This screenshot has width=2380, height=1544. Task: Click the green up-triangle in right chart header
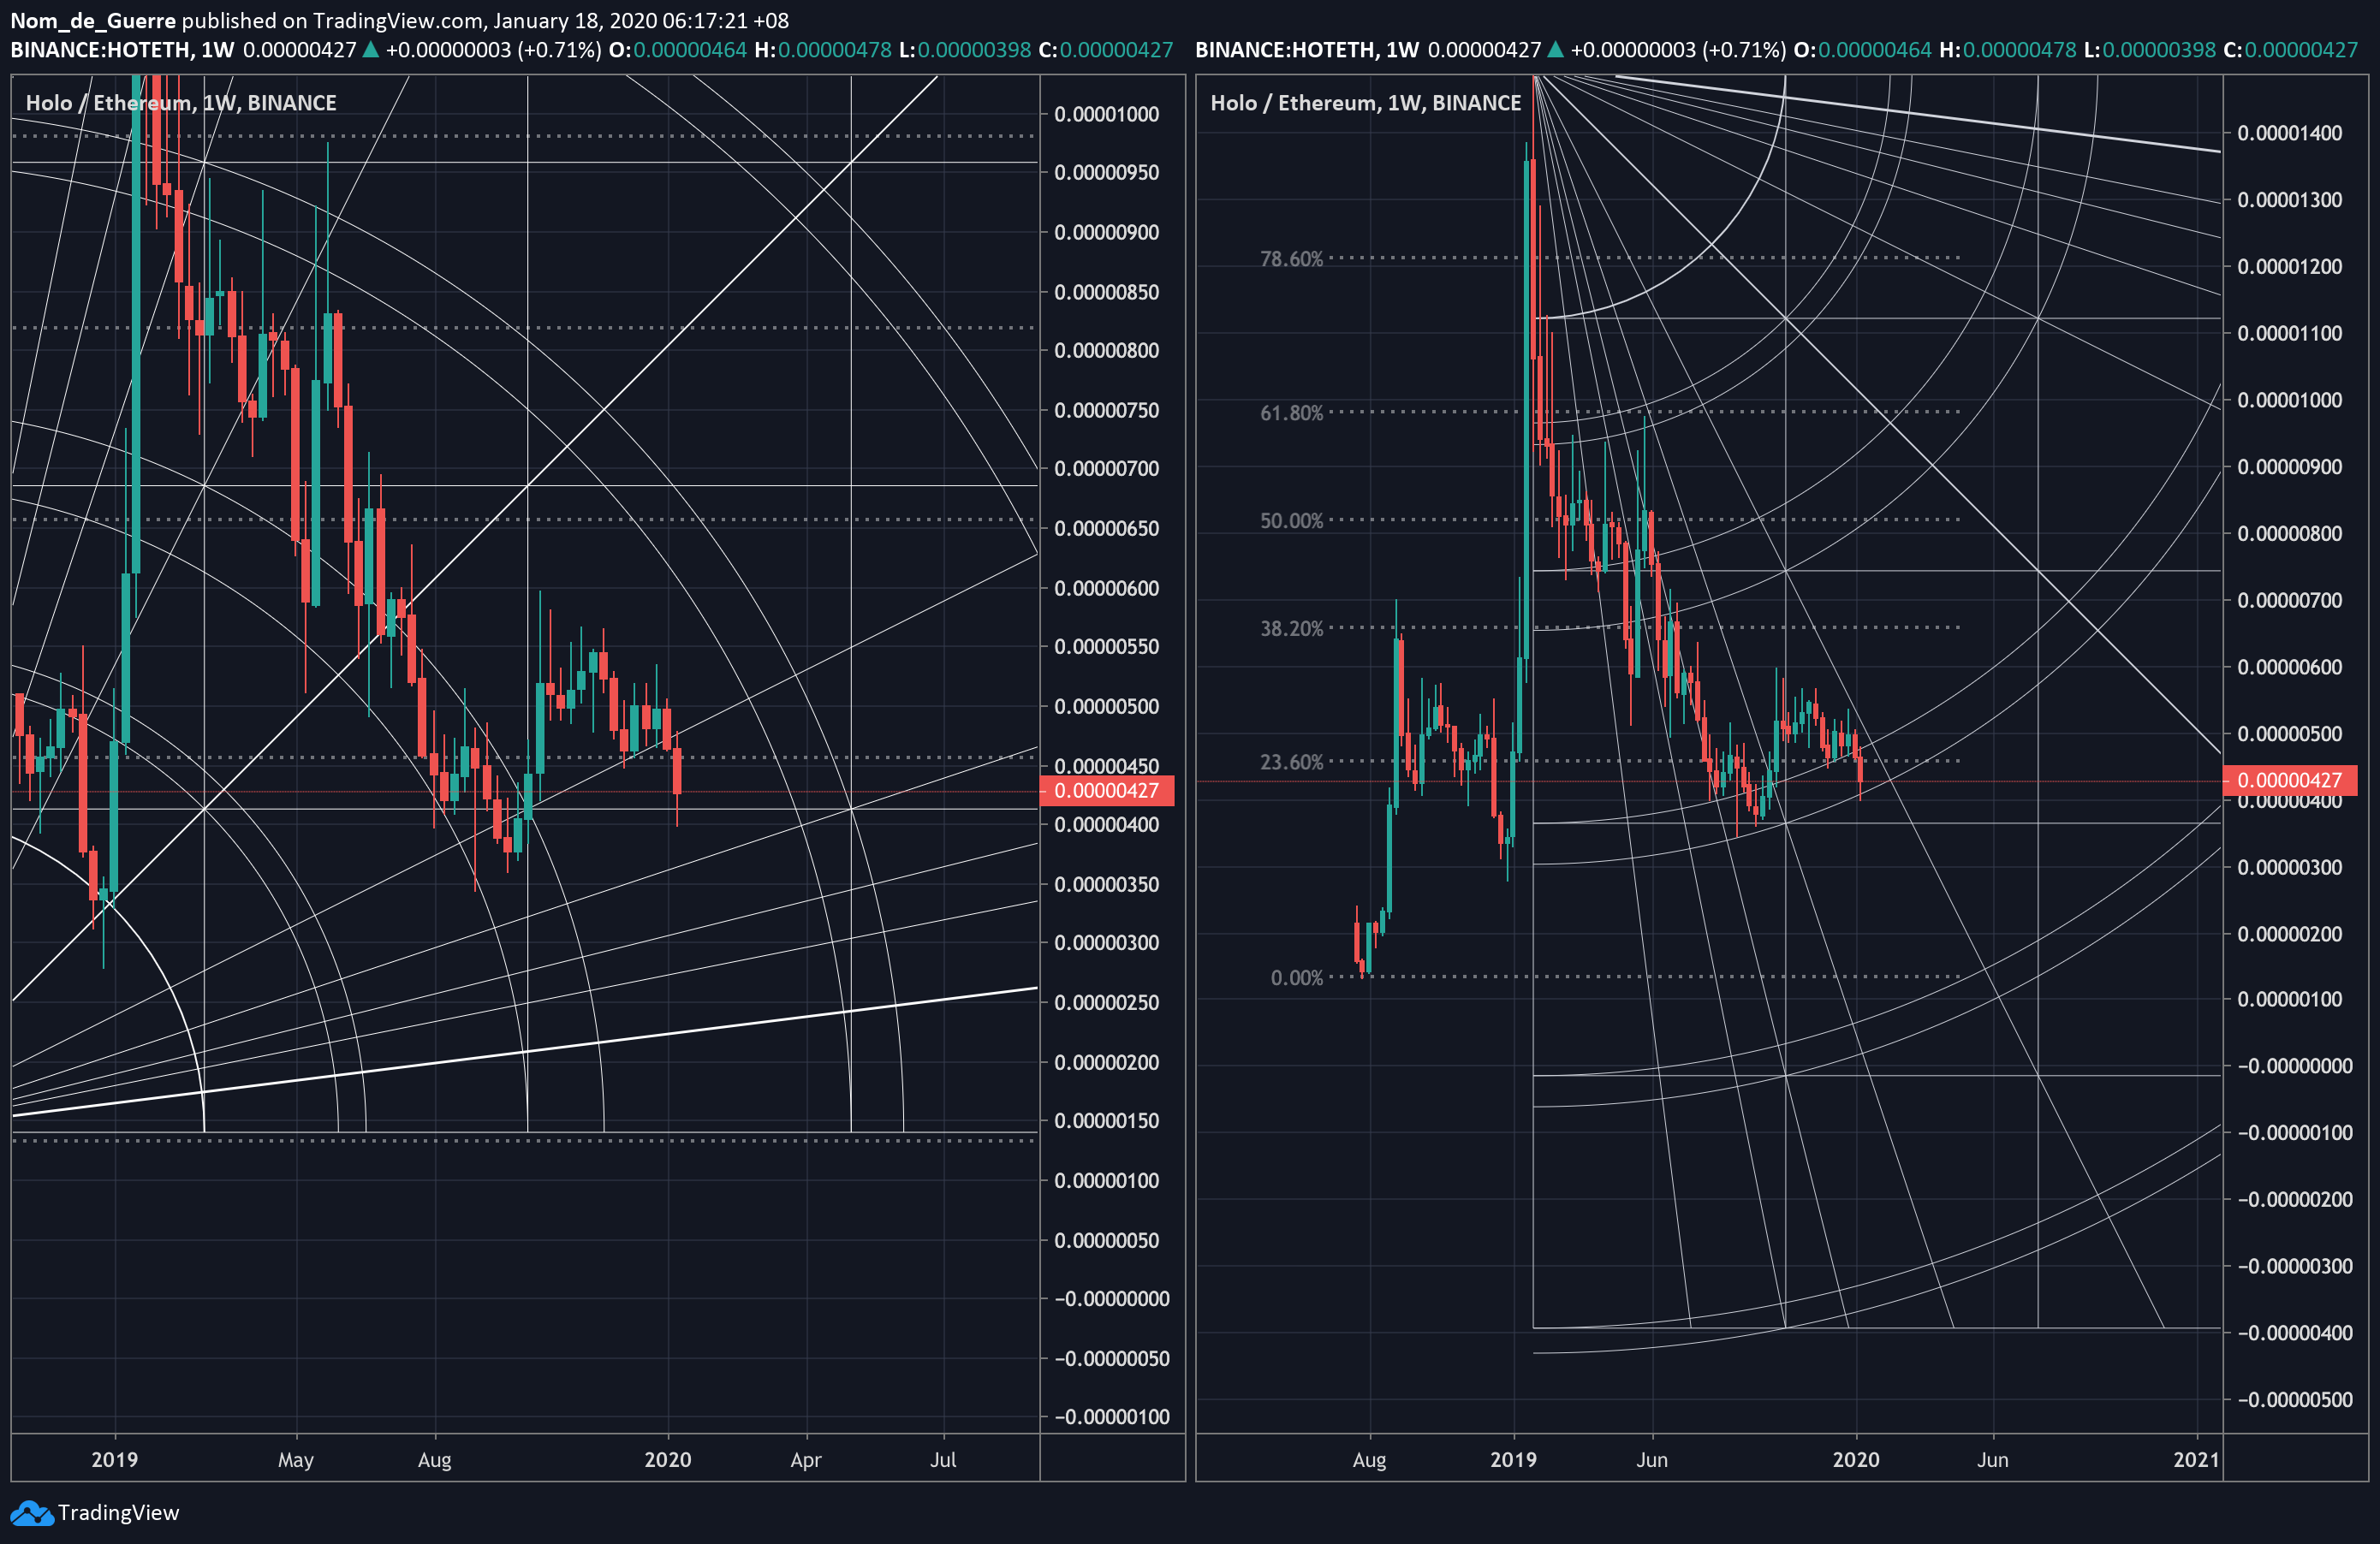[x=1555, y=50]
